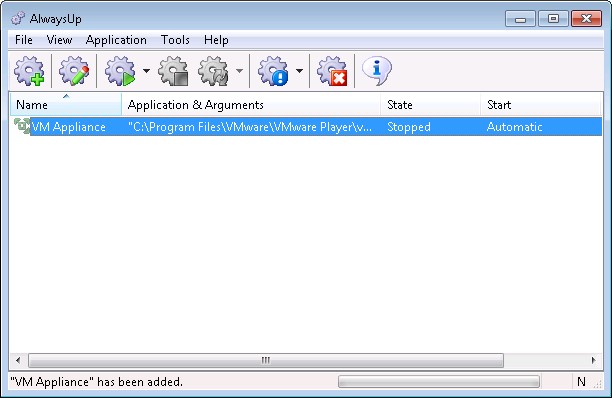Click the Stopped state cell
612x398 pixels.
[x=409, y=127]
